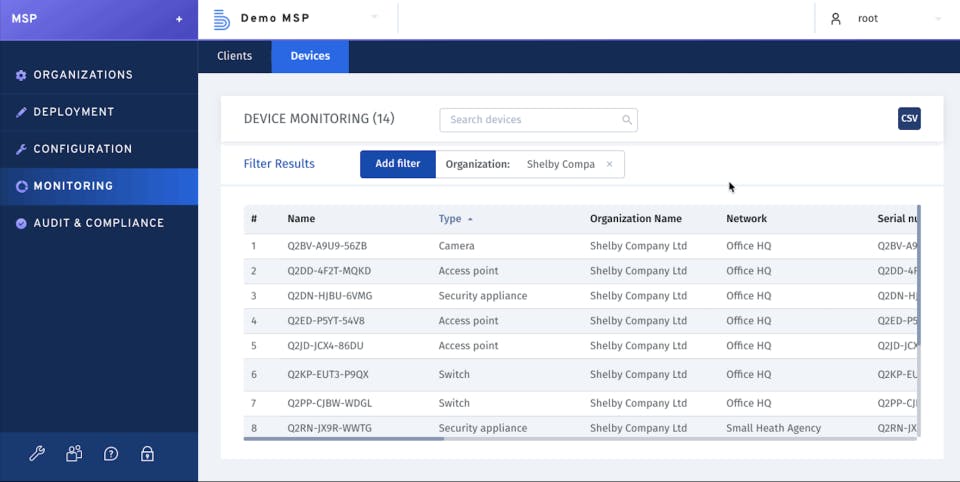Click the Organizations gear icon

point(21,75)
